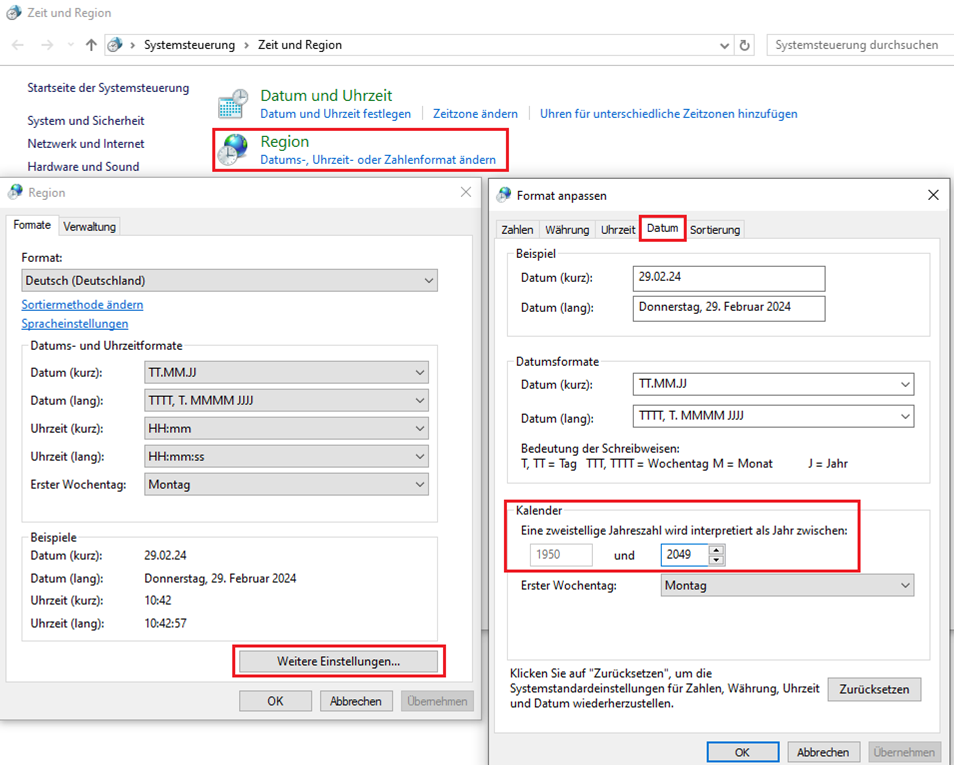
Task: Click the Systemsteuerung durchsuchen search field
Action: click(x=857, y=45)
